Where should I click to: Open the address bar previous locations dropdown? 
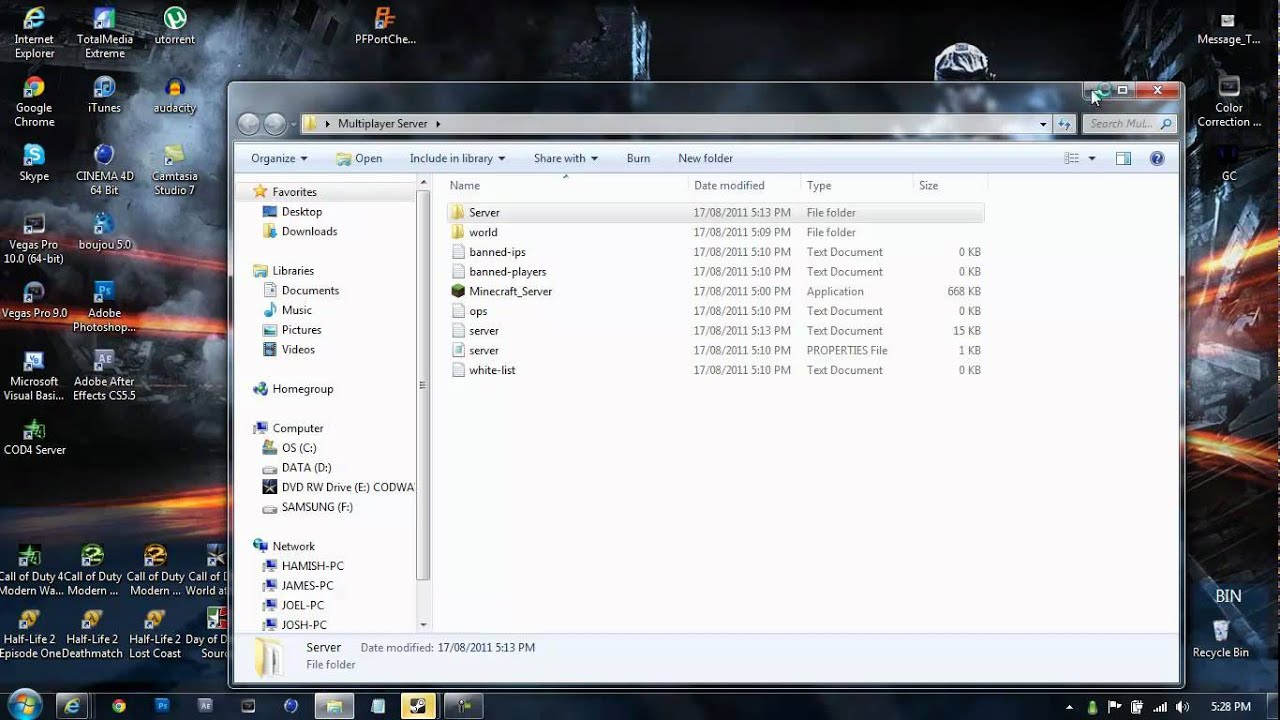(x=1043, y=124)
